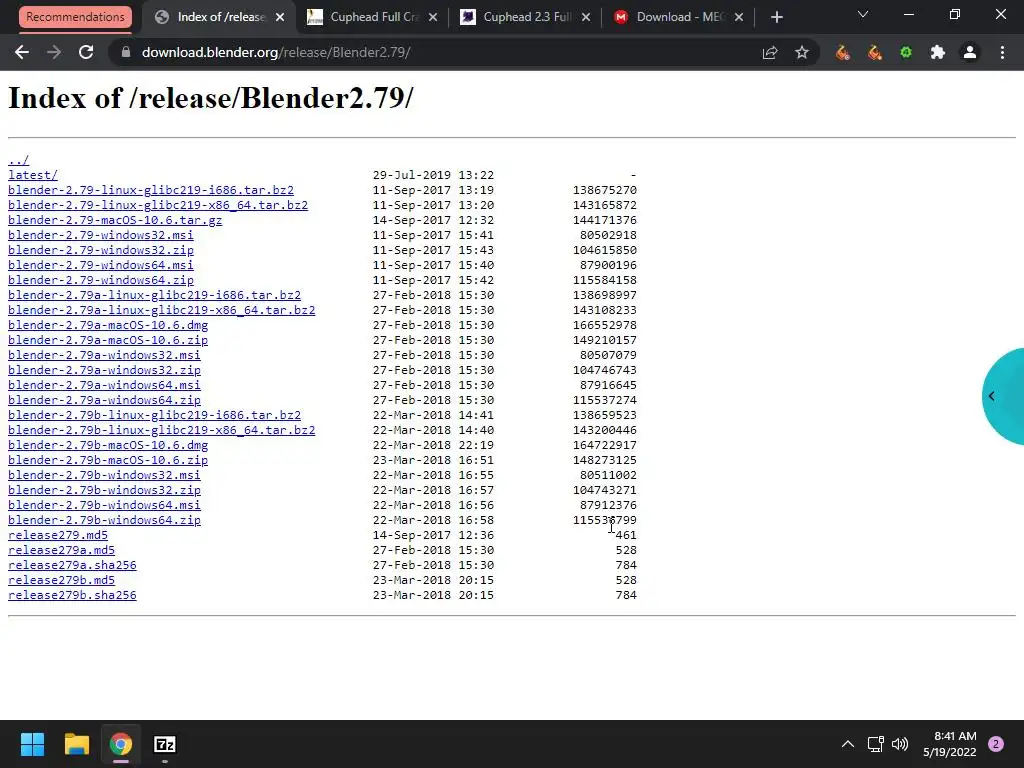The image size is (1024, 768).
Task: Download blender-2.79b-windows64.zip
Action: pyautogui.click(x=104, y=520)
